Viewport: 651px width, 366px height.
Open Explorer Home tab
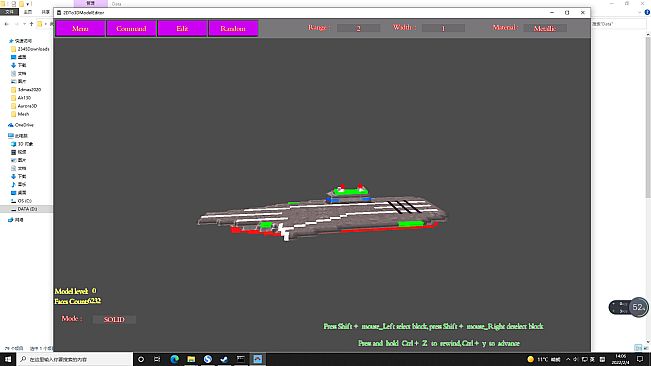[x=28, y=12]
